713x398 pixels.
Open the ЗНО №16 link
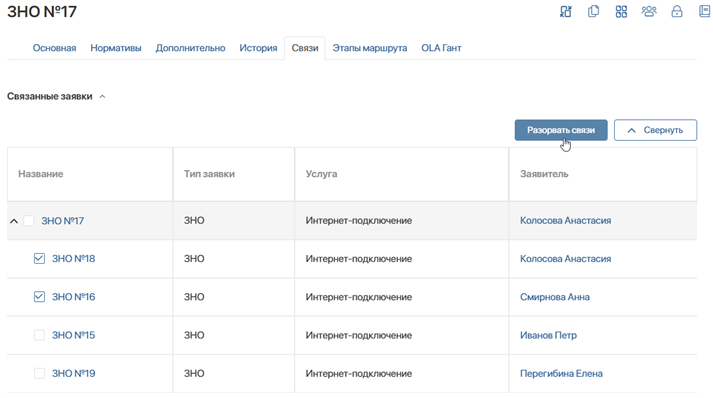click(73, 297)
